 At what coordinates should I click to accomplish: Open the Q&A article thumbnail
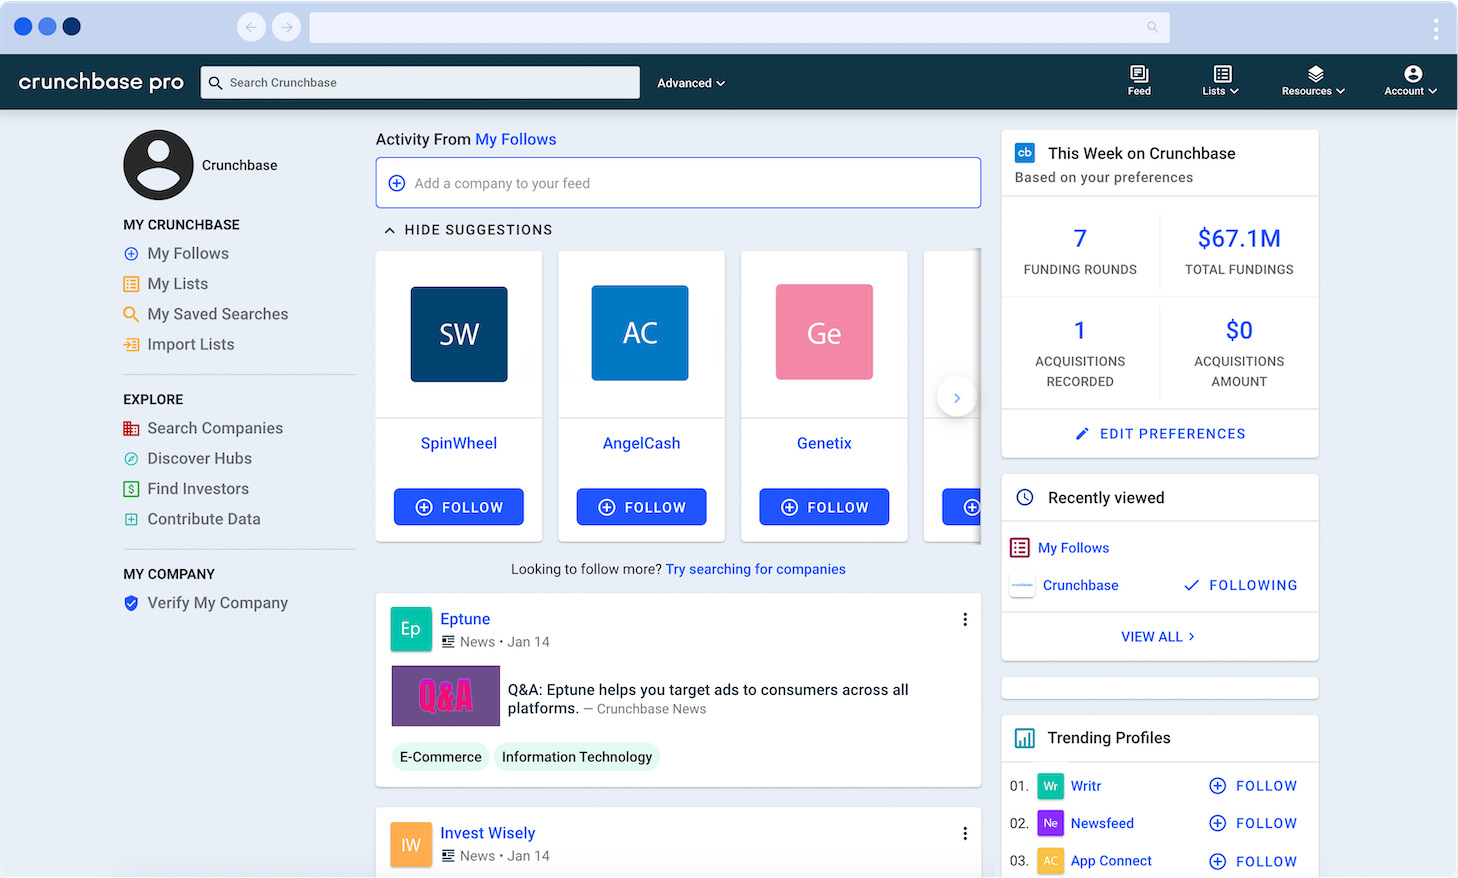click(x=446, y=696)
